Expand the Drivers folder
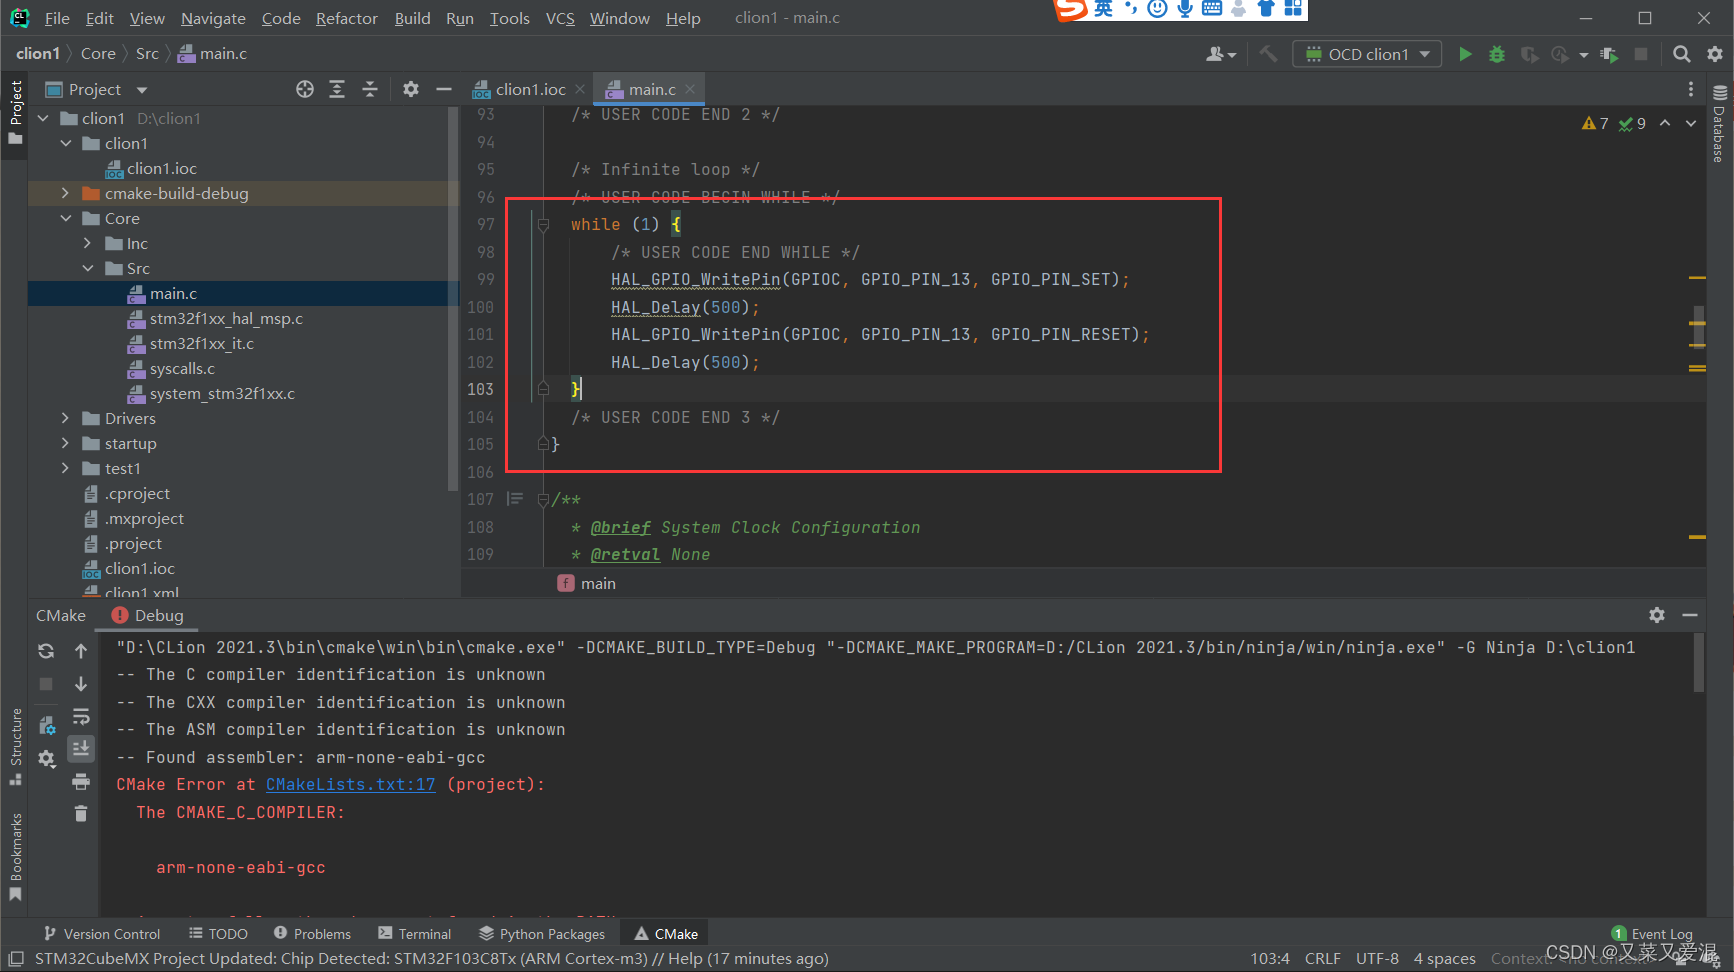The image size is (1734, 972). tap(65, 418)
